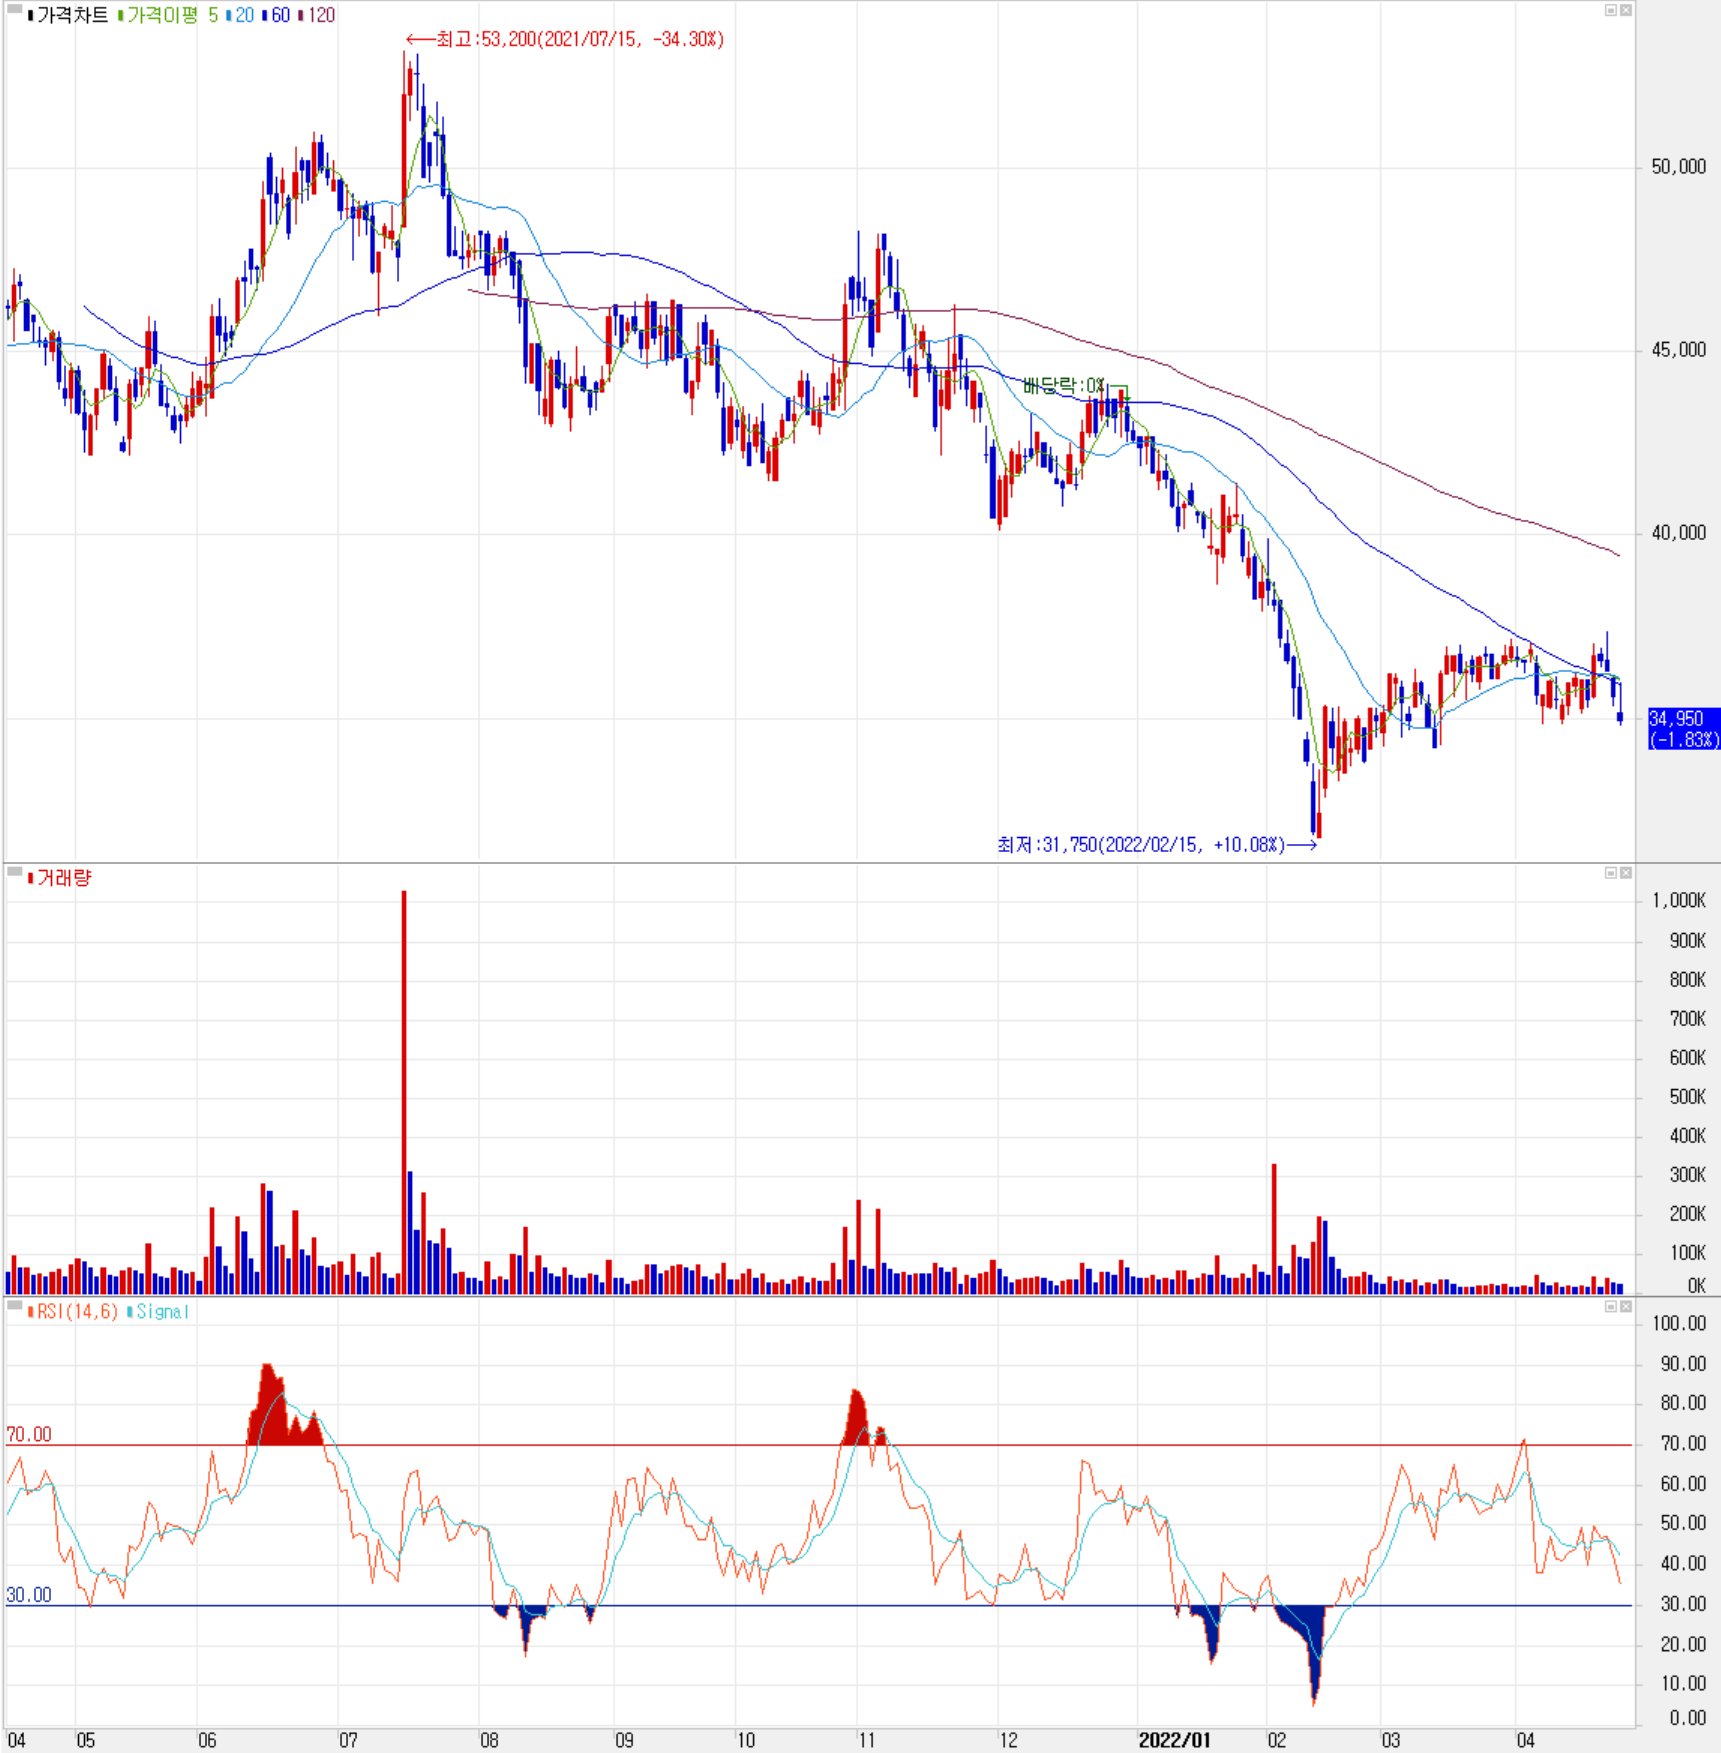The width and height of the screenshot is (1721, 1753).
Task: Maximize the RSI indicator panel
Action: point(1611,1306)
